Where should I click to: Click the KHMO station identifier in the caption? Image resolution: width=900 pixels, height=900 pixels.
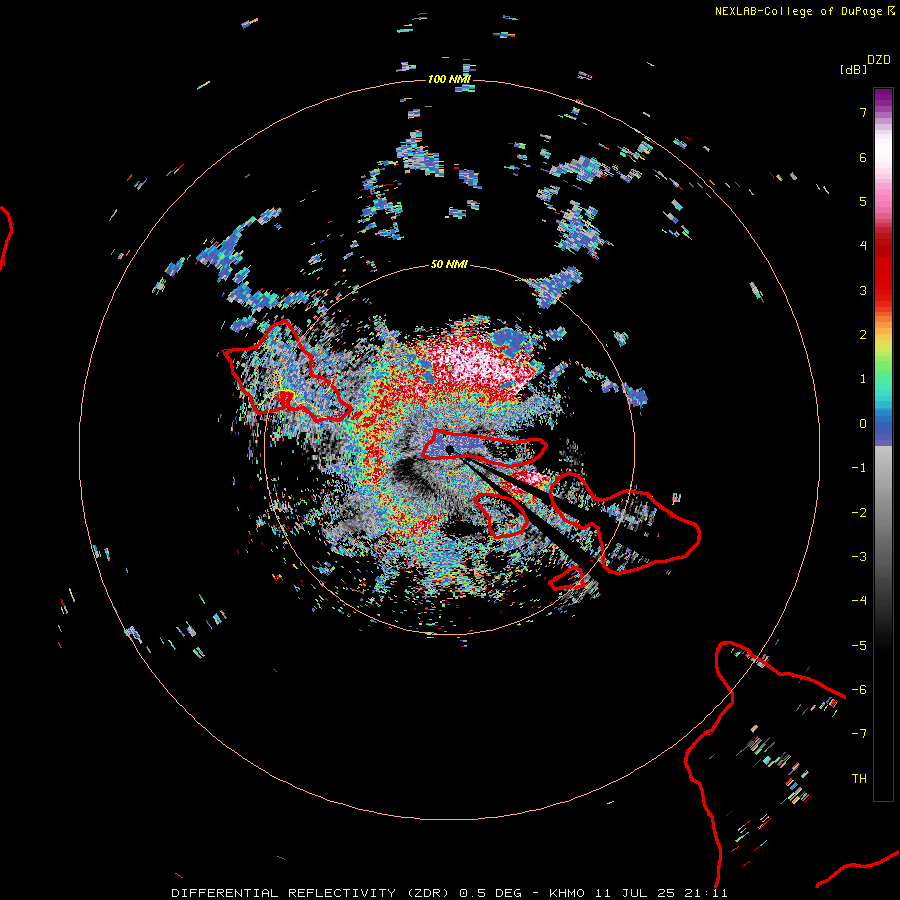click(567, 893)
